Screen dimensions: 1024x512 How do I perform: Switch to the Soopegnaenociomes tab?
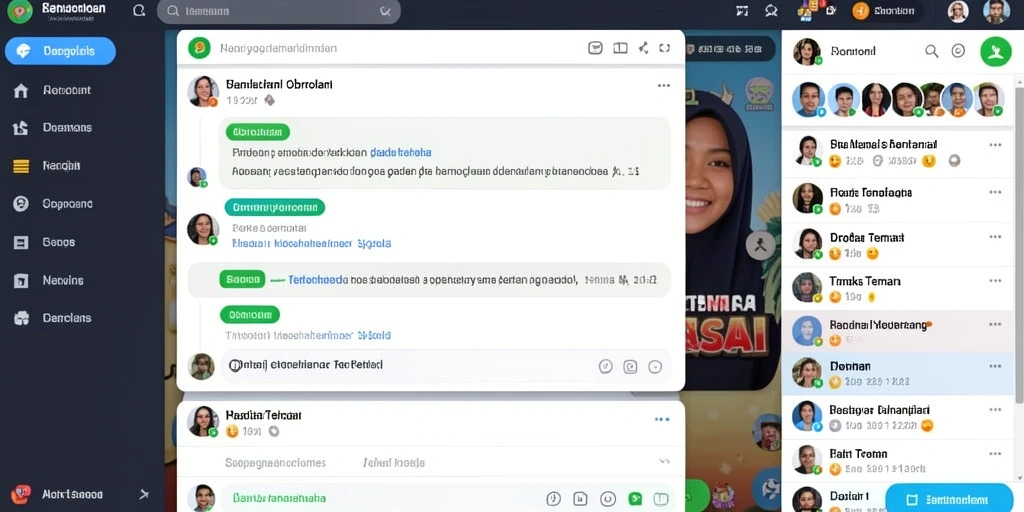(x=275, y=462)
